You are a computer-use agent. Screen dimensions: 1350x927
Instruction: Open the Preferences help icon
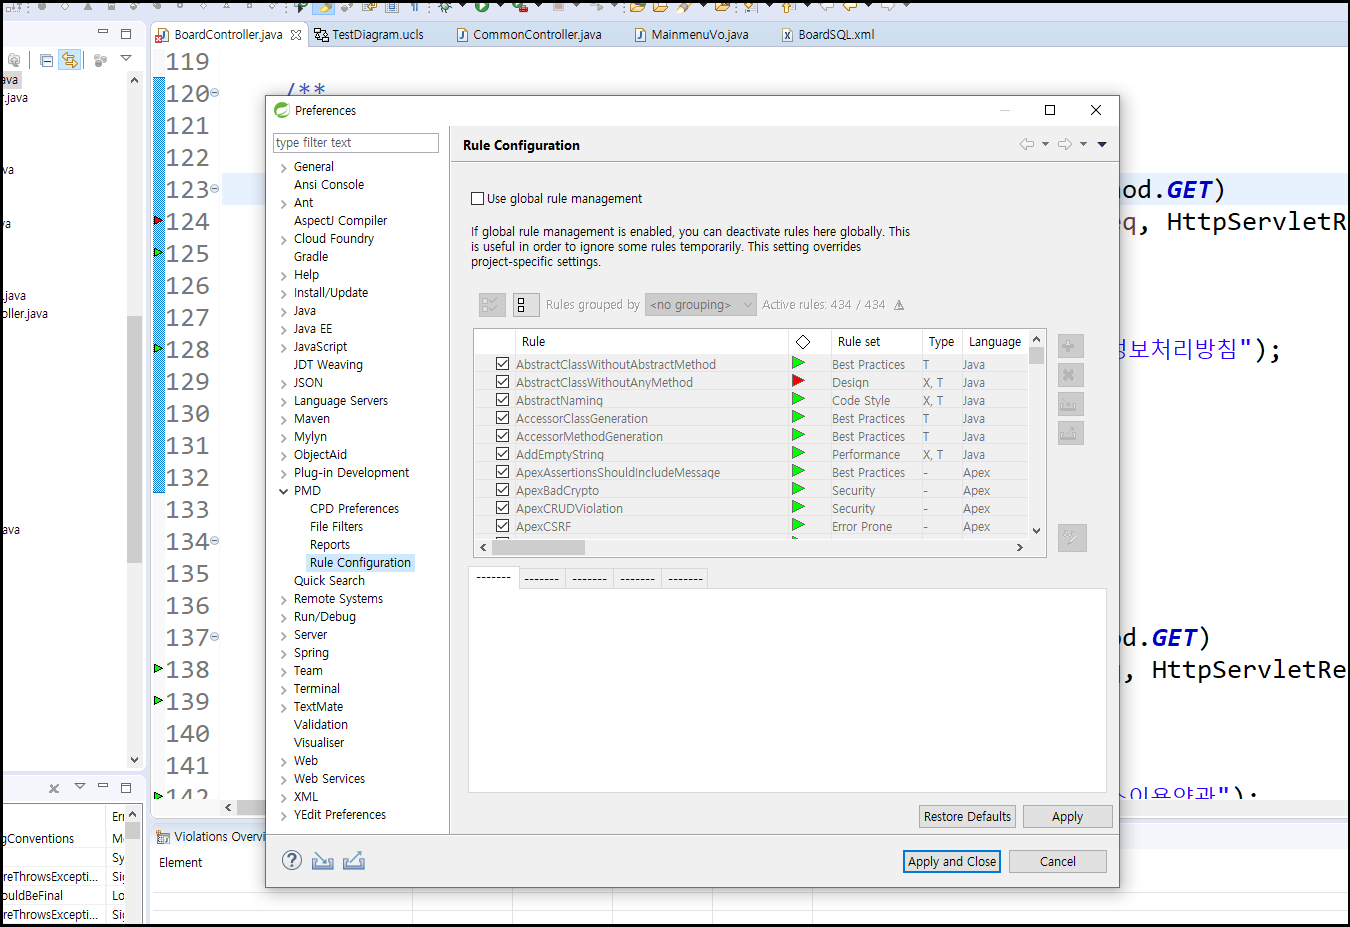point(292,860)
